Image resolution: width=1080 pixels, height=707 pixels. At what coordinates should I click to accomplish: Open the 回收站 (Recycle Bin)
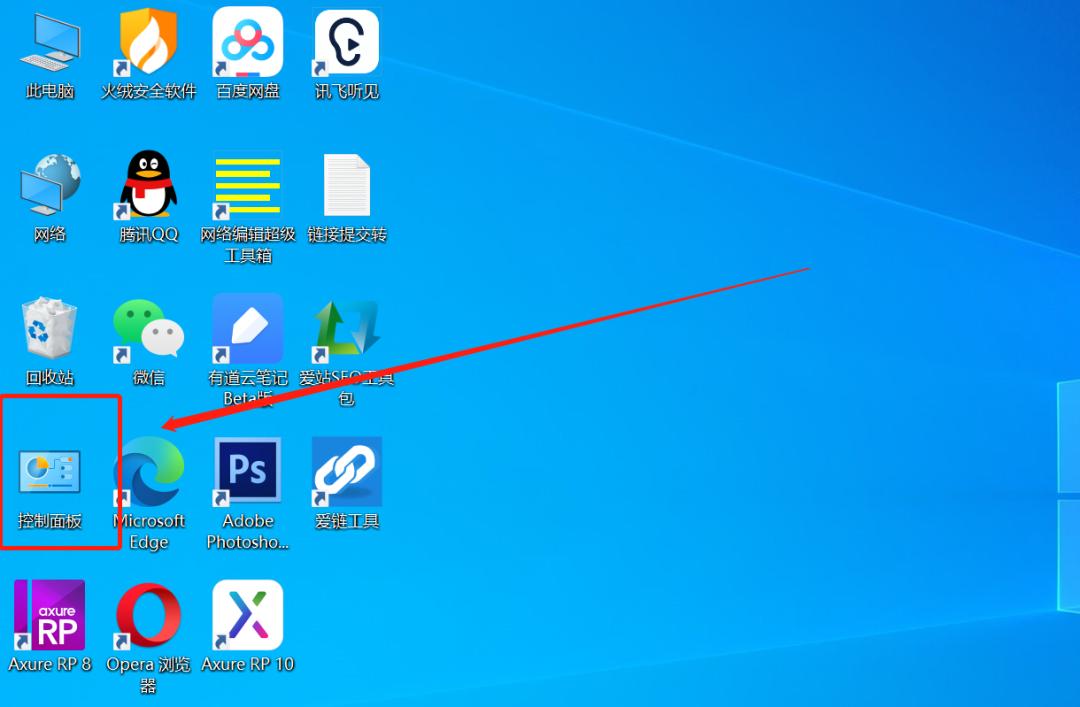[49, 328]
